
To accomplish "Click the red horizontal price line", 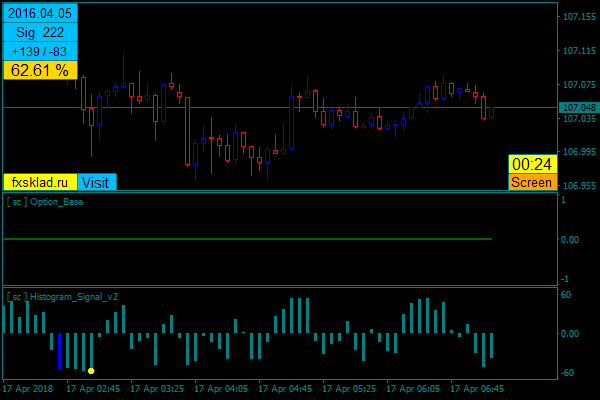I will coord(280,108).
